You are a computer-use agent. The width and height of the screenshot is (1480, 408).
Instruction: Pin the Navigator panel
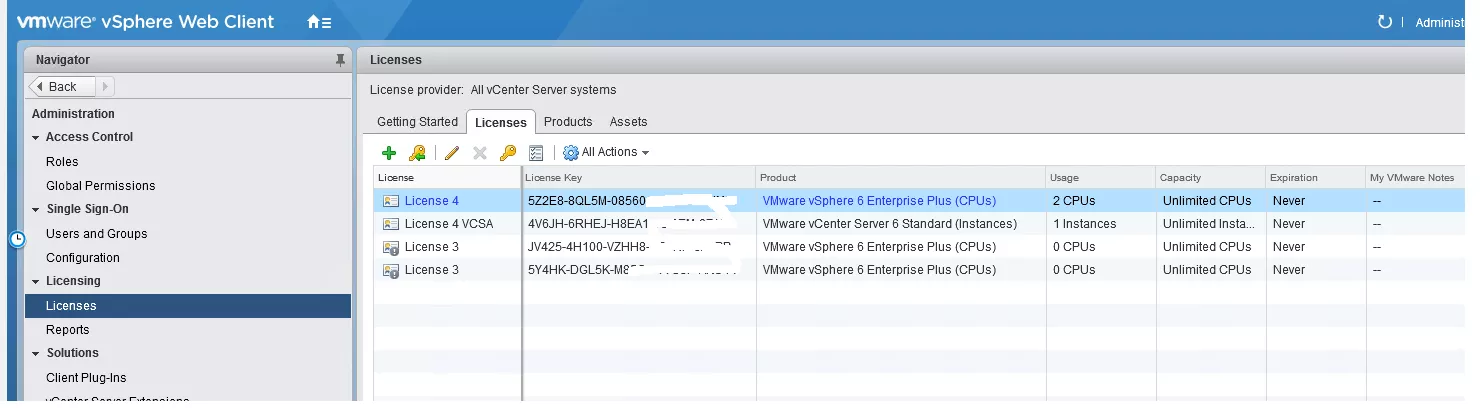pos(340,60)
